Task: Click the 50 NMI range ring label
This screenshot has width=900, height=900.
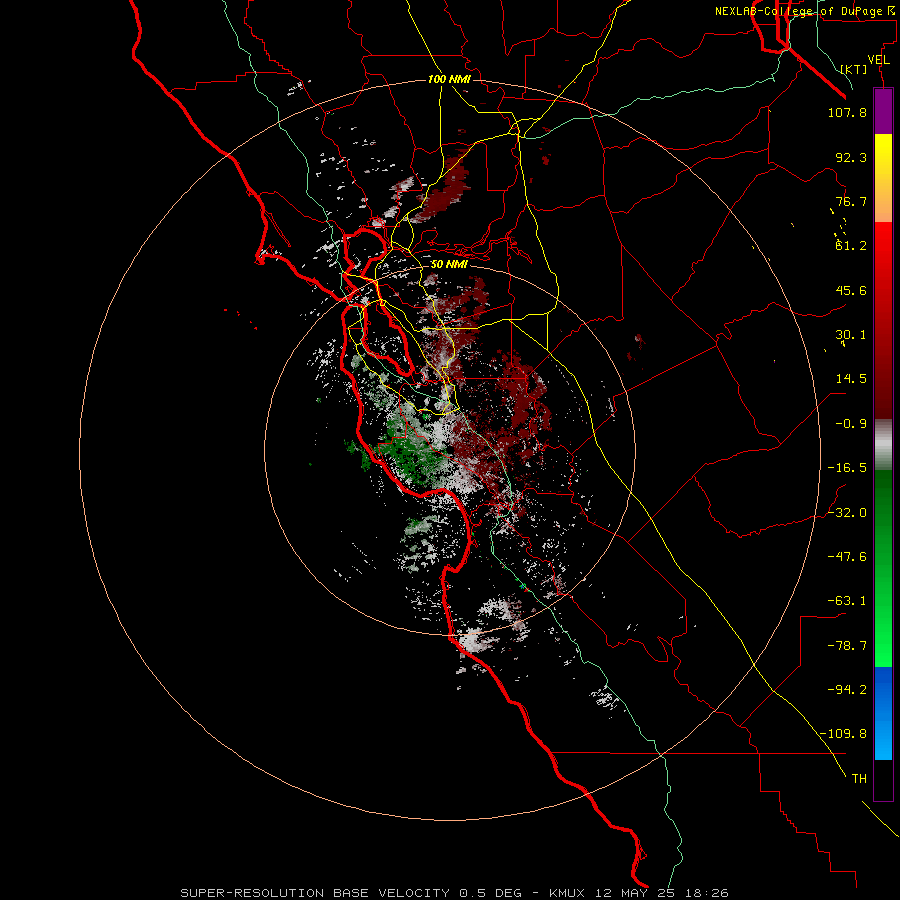Action: tap(449, 264)
